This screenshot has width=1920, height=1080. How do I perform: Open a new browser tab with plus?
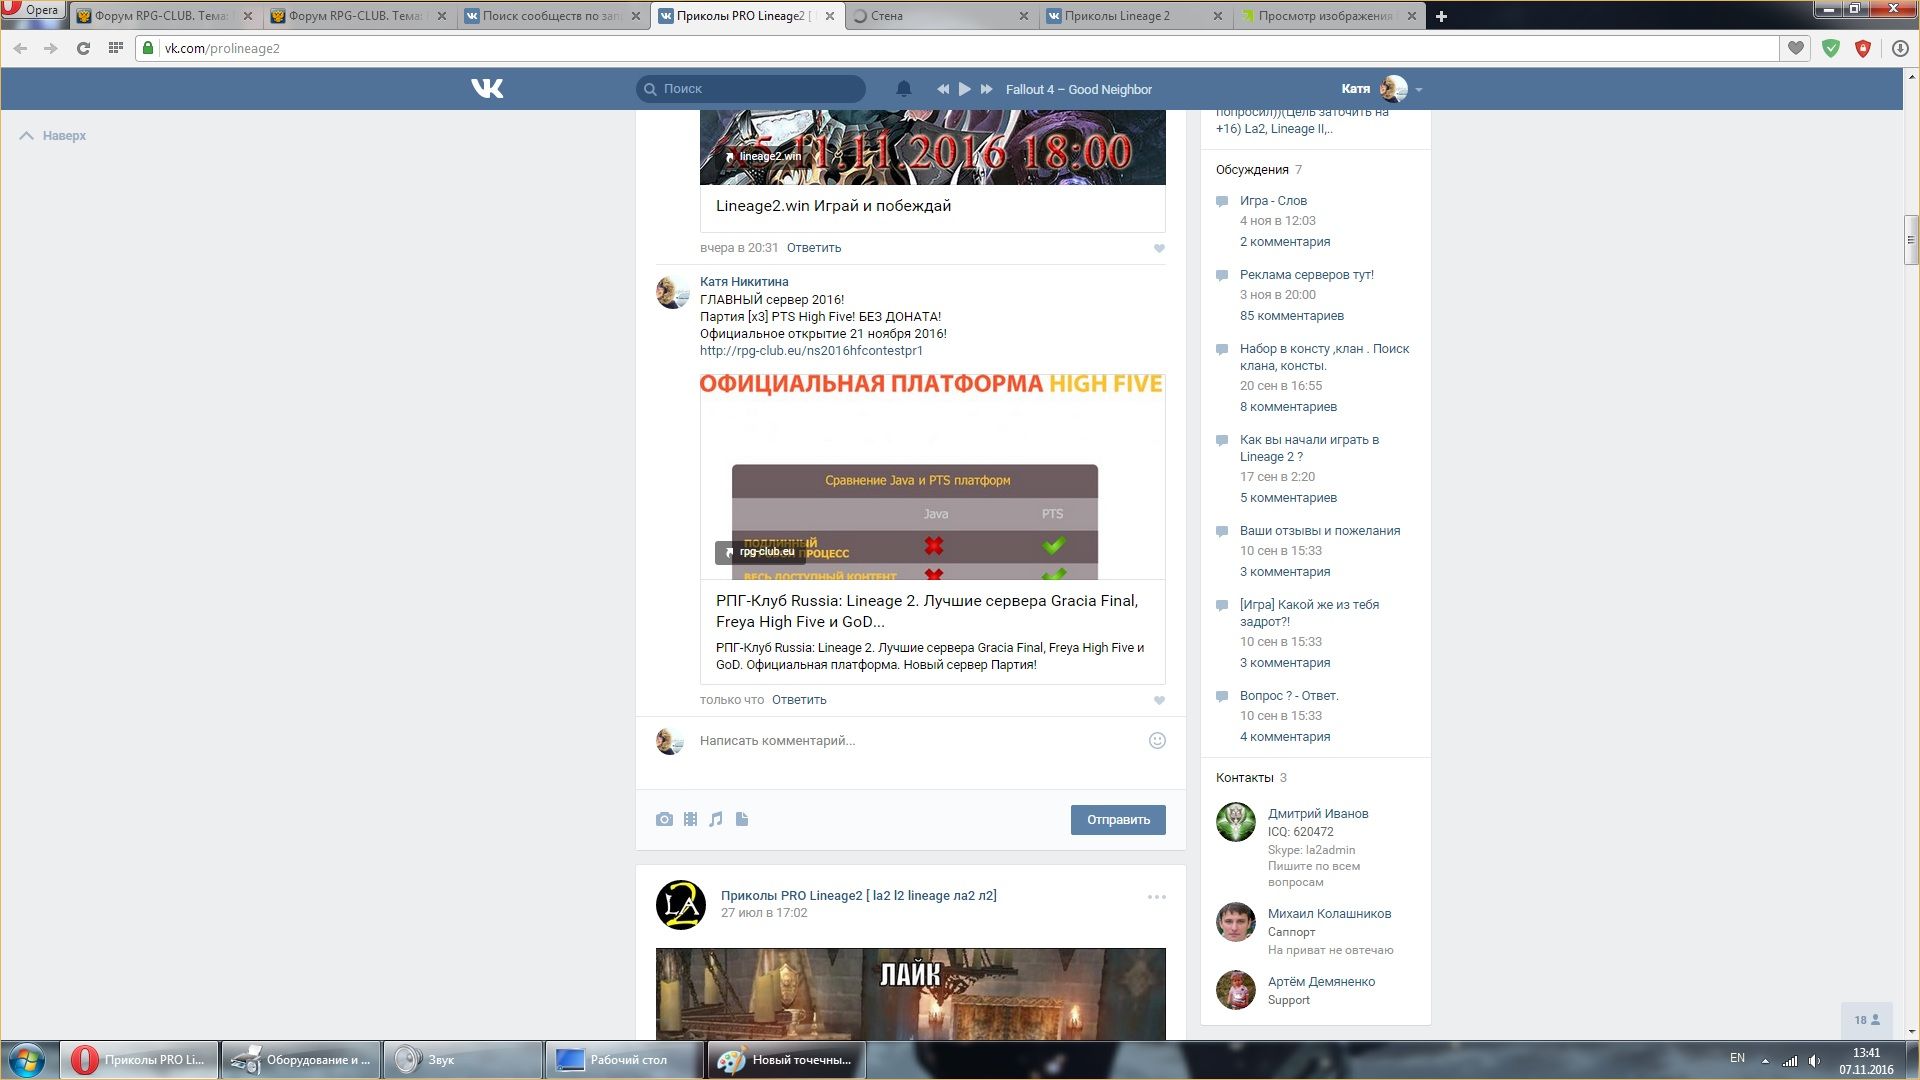pos(1441,16)
